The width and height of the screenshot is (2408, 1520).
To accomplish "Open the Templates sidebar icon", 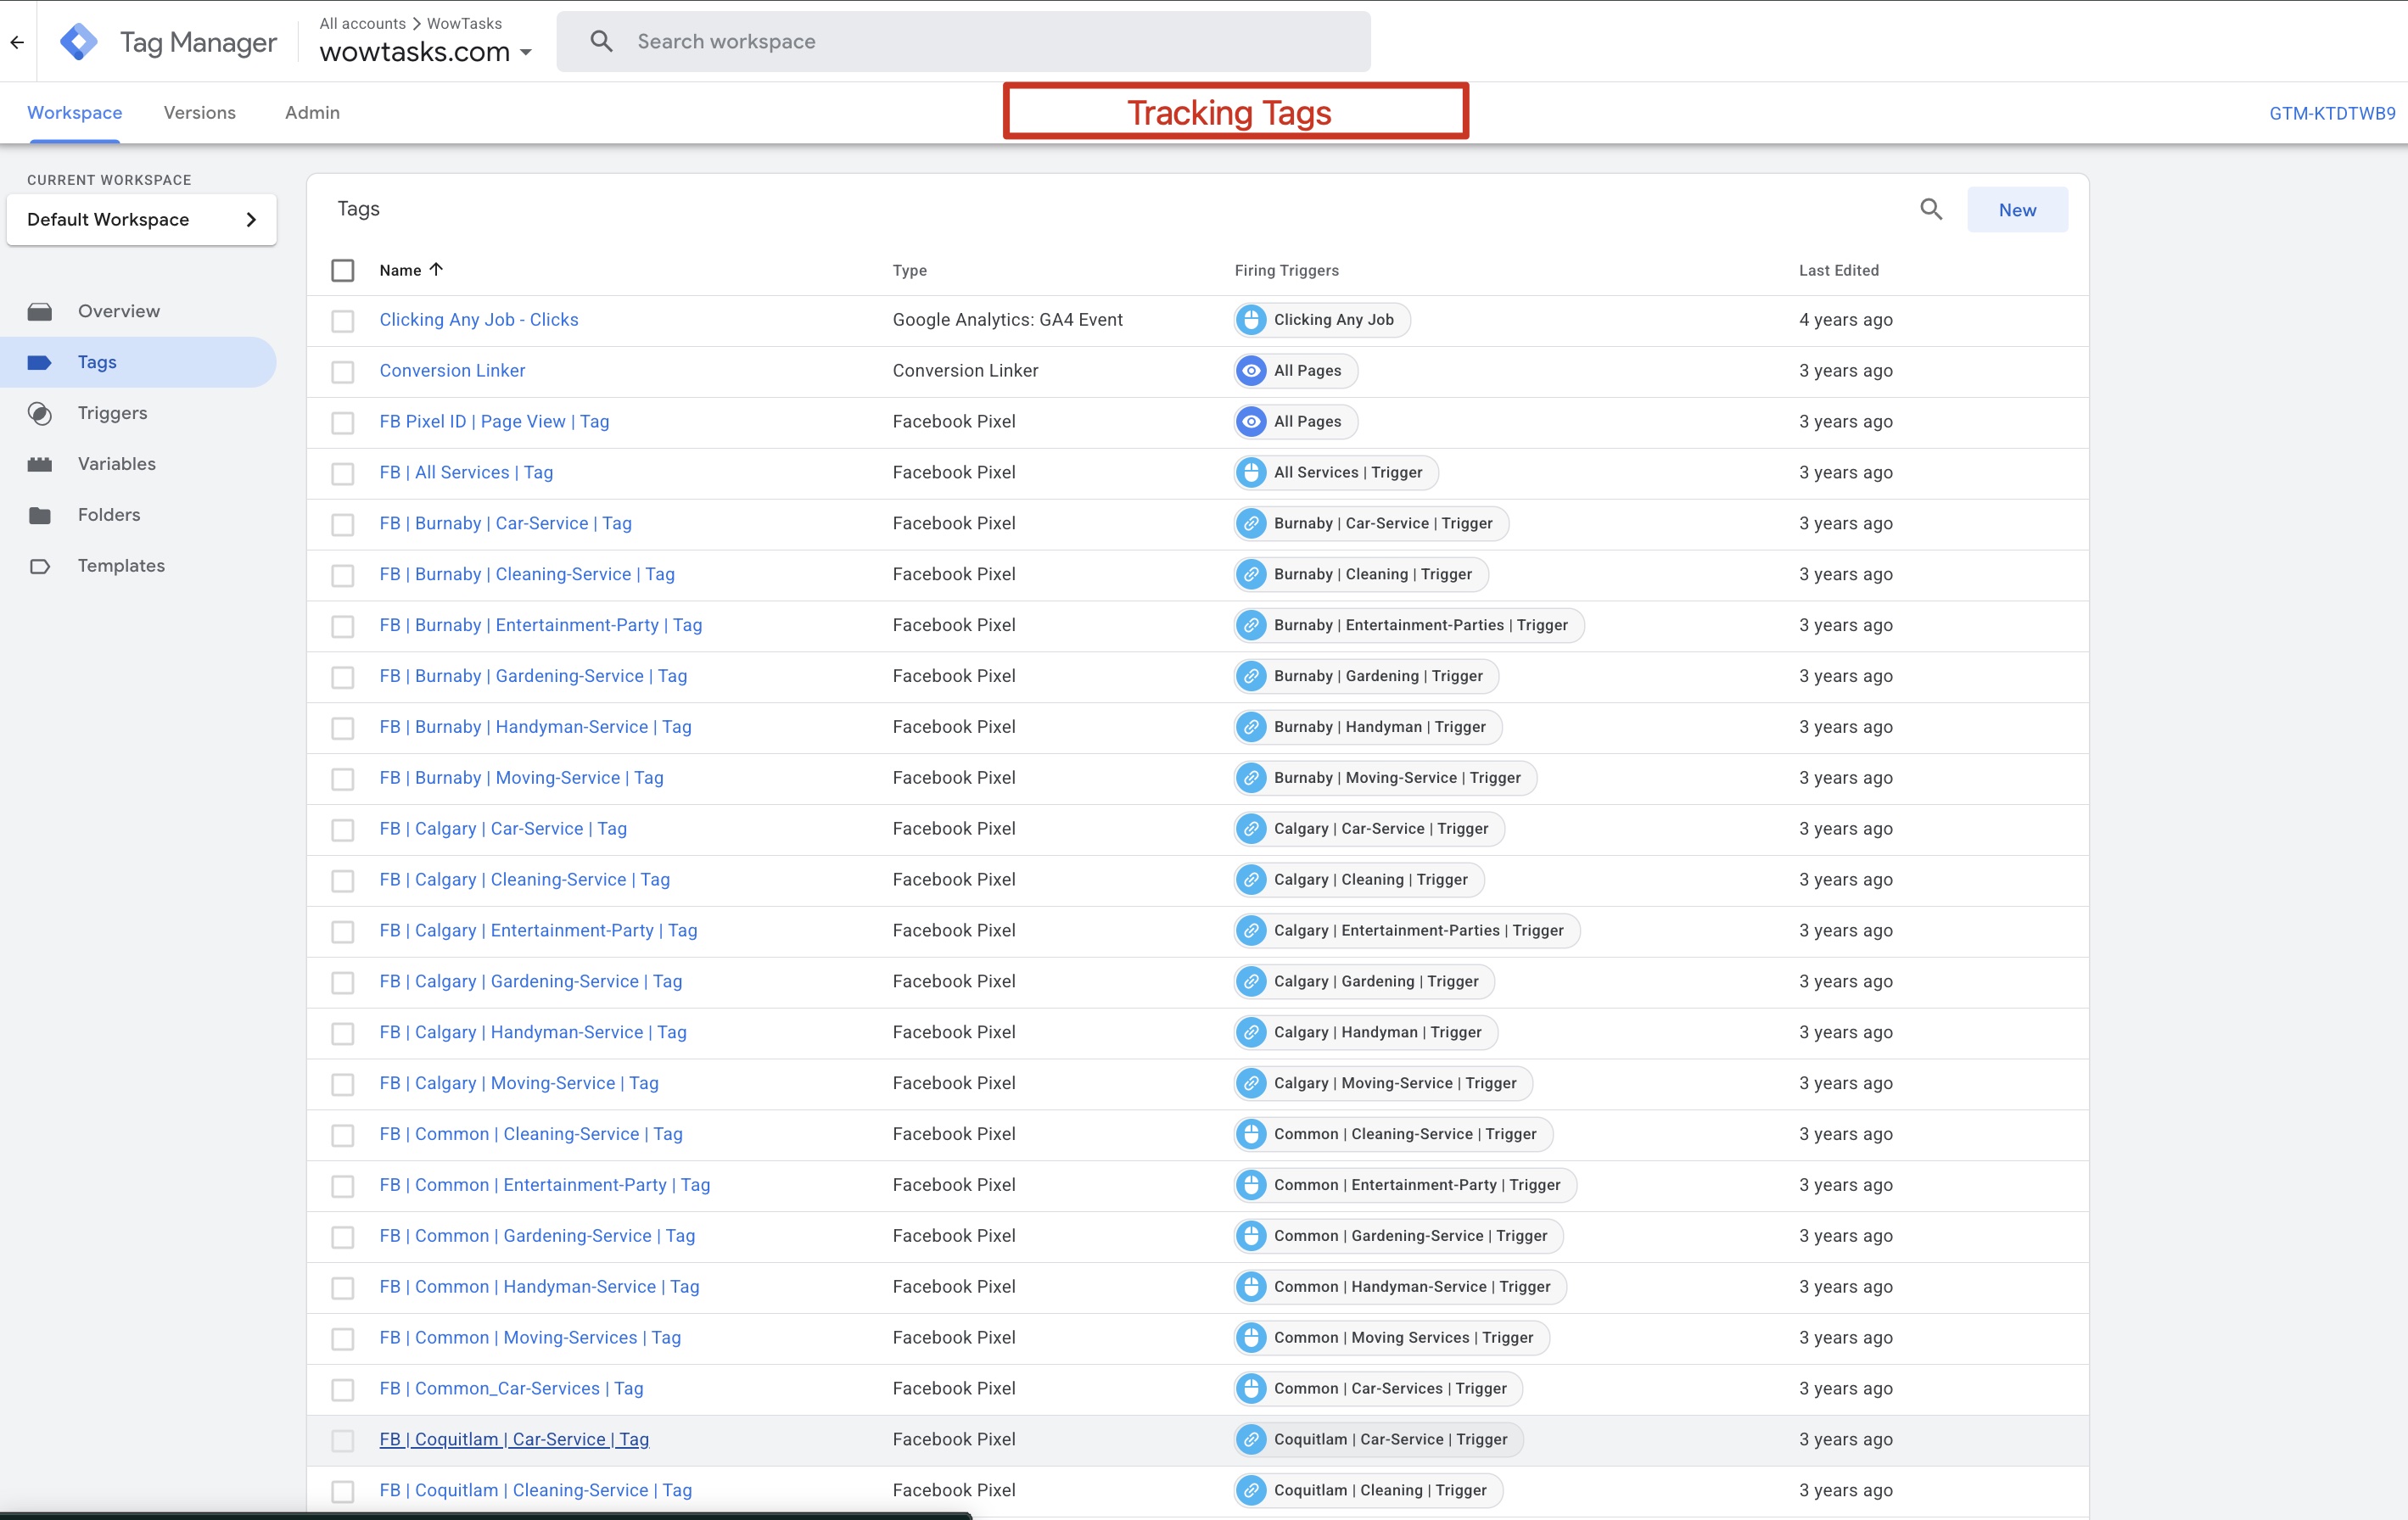I will click(x=40, y=566).
